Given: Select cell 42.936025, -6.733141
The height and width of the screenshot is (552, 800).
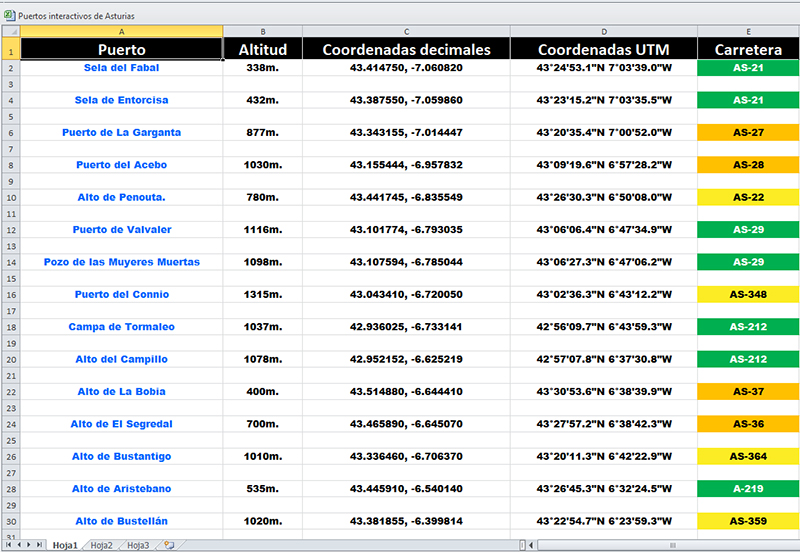Looking at the screenshot, I should [406, 327].
